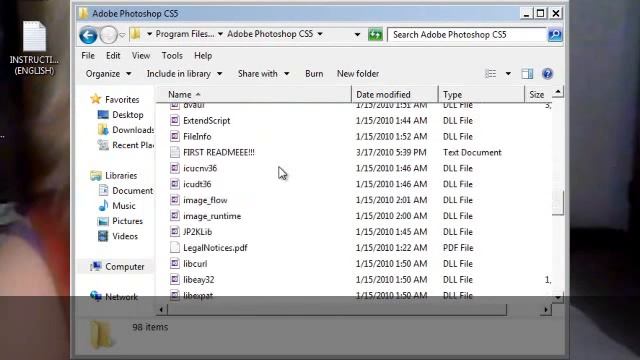This screenshot has height=360, width=640.
Task: Select Network in the navigation pane
Action: click(114, 297)
